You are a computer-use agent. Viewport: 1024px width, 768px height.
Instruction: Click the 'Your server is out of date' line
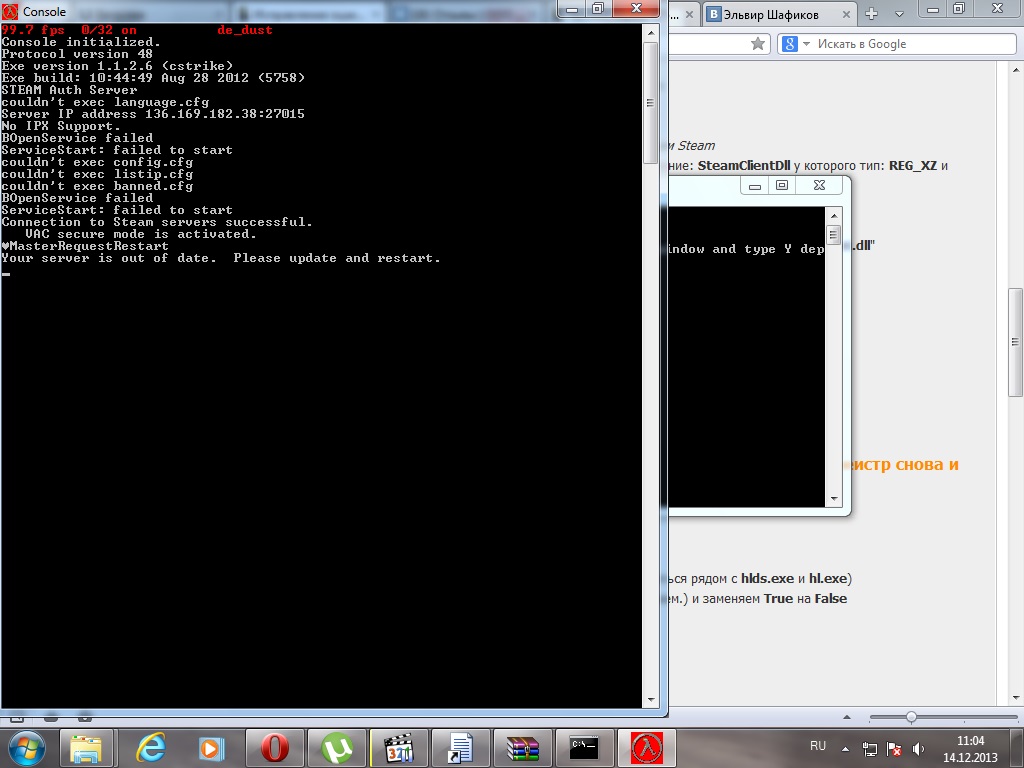coord(221,258)
